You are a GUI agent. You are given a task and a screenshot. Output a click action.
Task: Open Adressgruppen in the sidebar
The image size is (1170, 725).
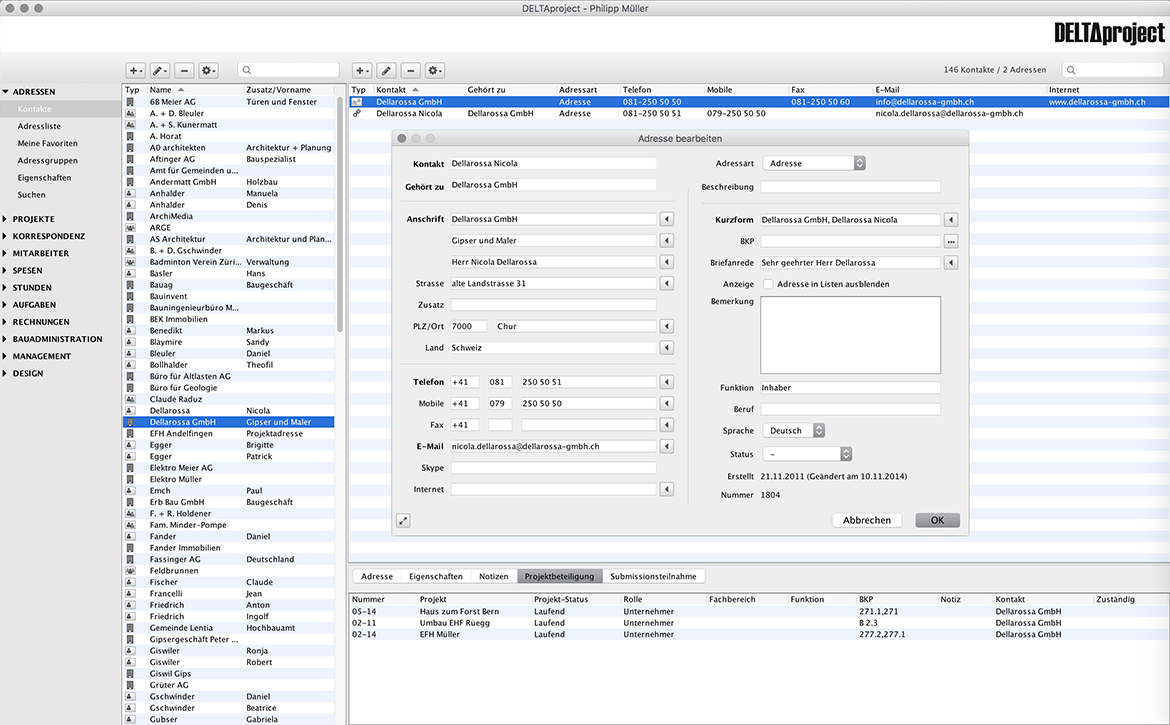(x=48, y=161)
